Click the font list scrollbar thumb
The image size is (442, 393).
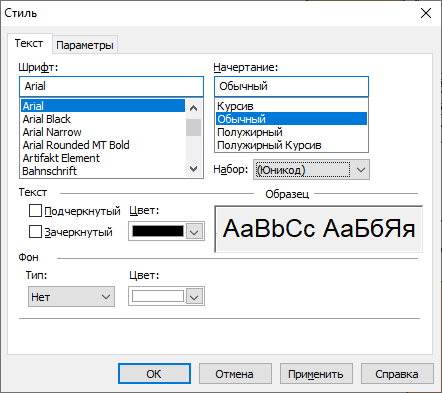[194, 127]
